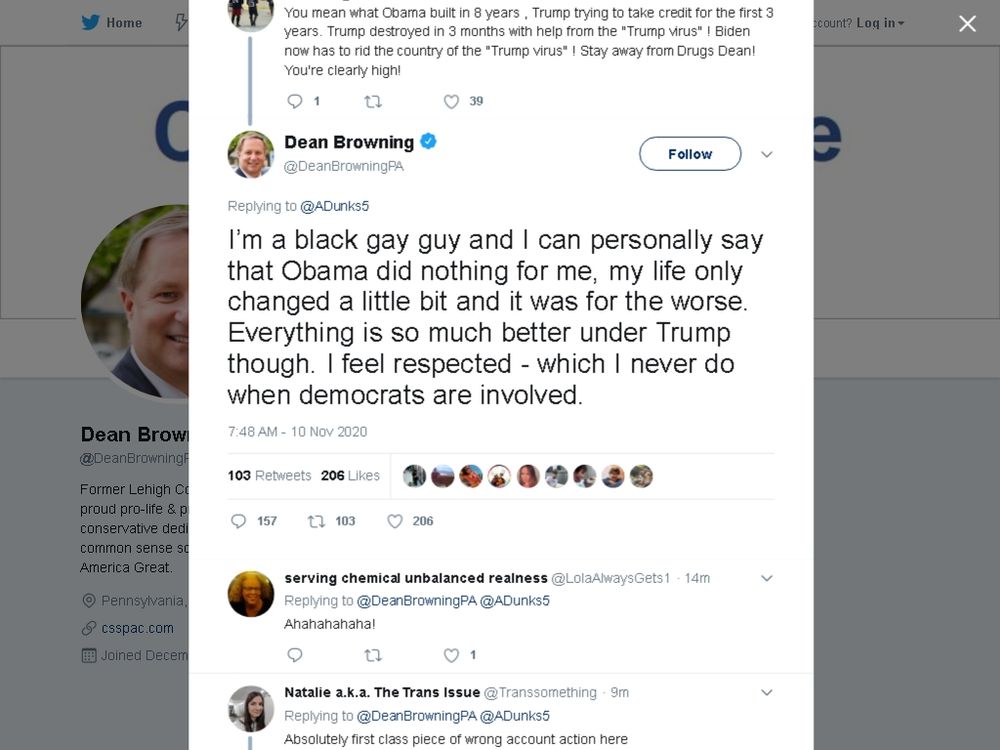Reply to Dean Browning's tweet
This screenshot has height=750, width=1000.
tap(238, 521)
